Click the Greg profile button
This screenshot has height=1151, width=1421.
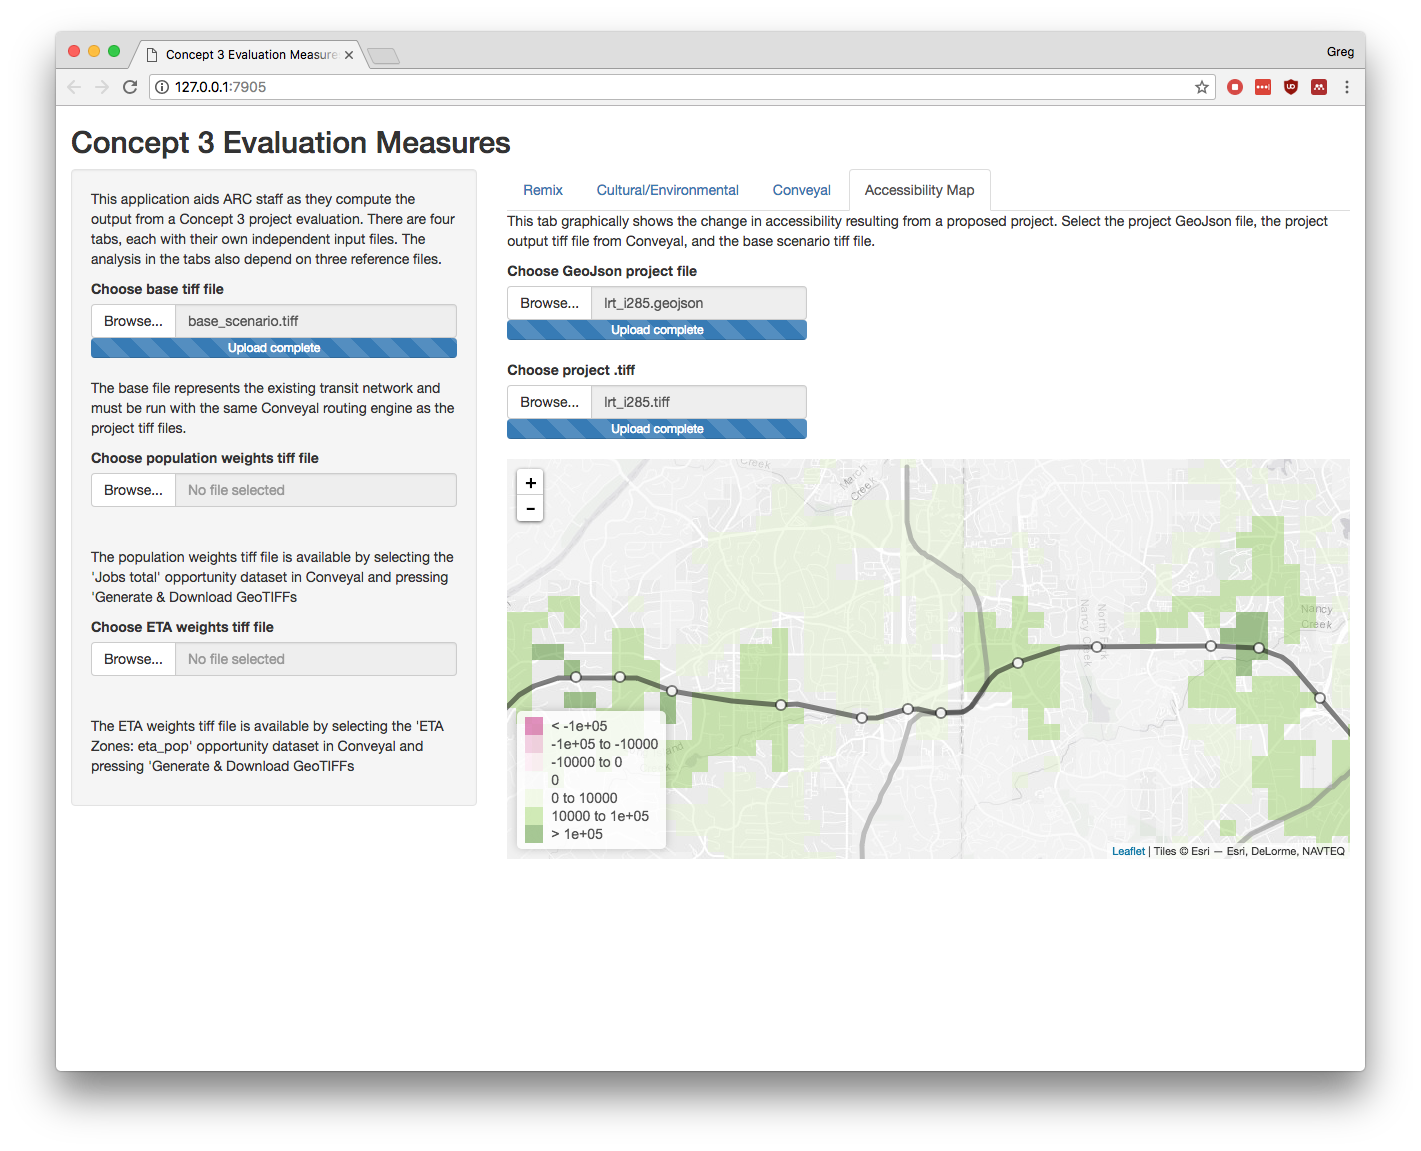tap(1340, 52)
